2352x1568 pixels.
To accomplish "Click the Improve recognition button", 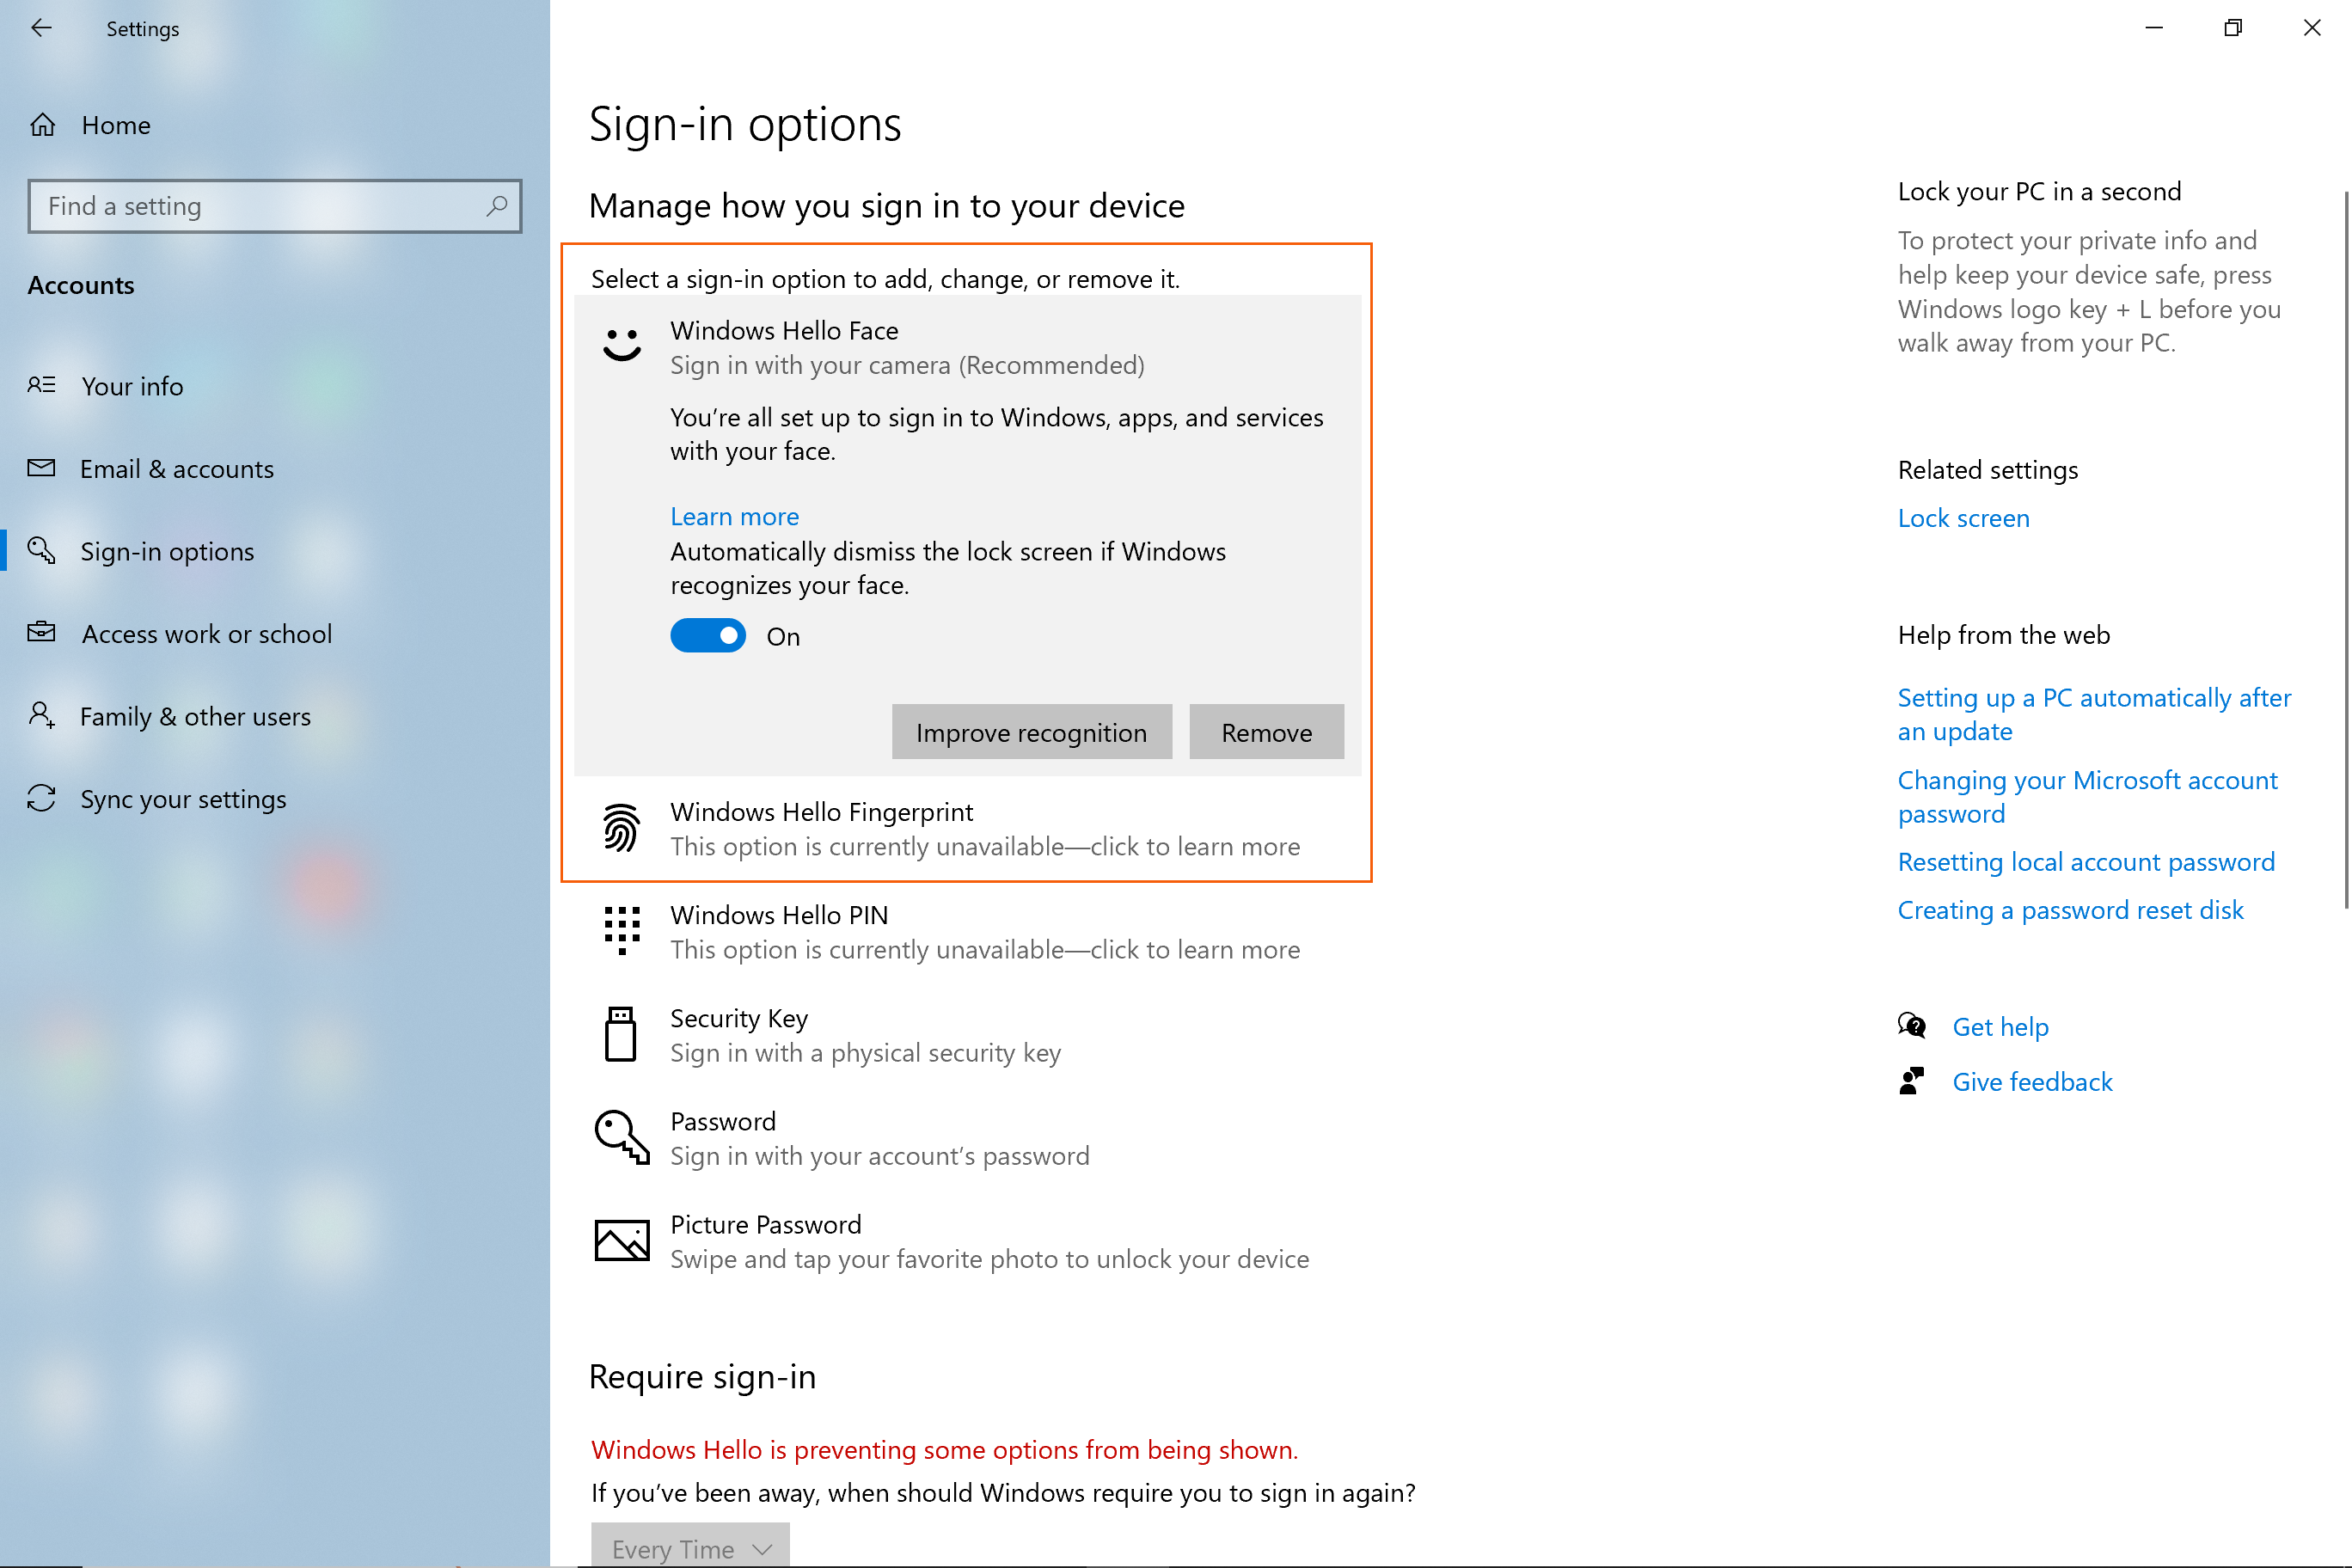I will pos(1031,732).
